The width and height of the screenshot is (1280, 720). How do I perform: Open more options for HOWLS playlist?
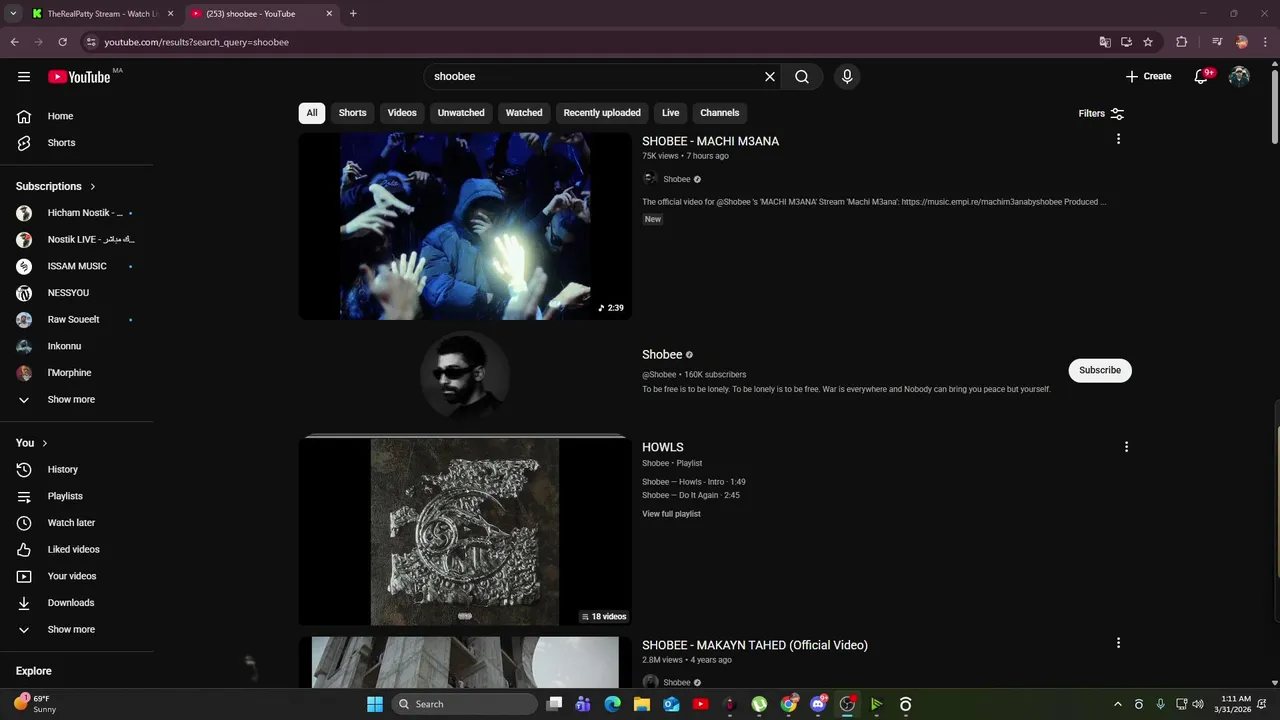[x=1126, y=447]
